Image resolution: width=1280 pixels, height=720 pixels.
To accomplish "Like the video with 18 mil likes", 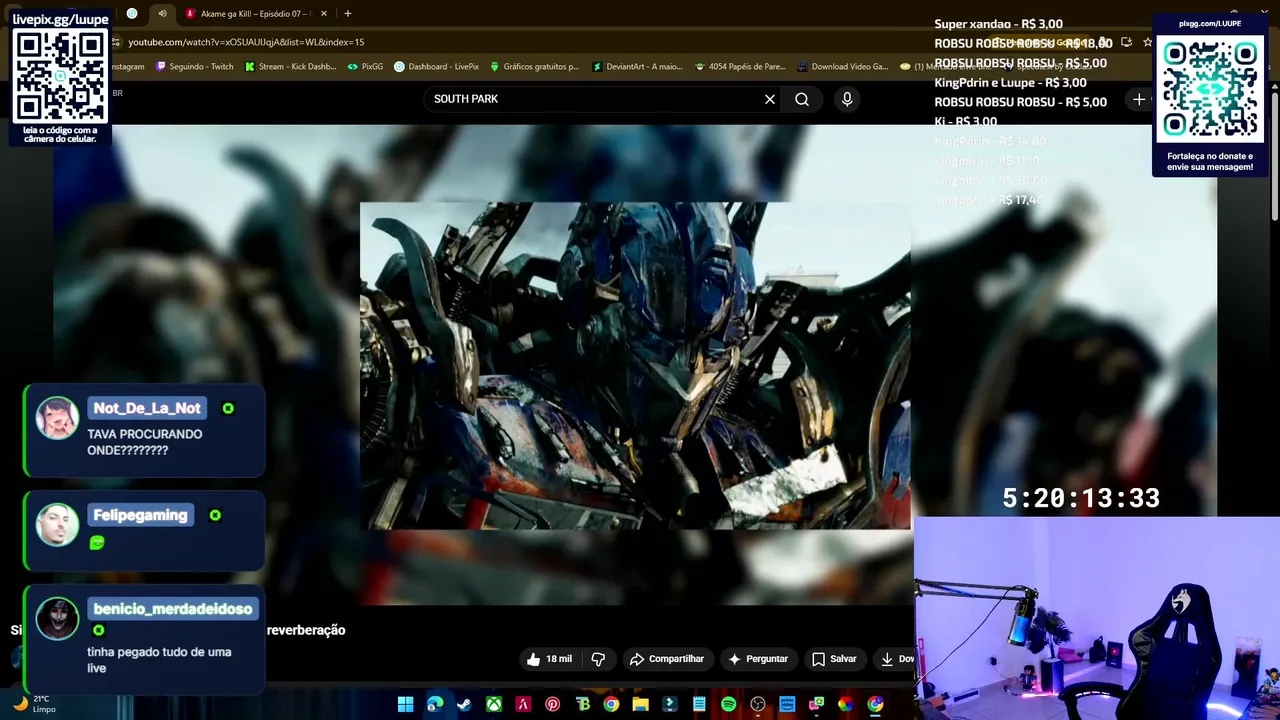I will click(x=549, y=659).
